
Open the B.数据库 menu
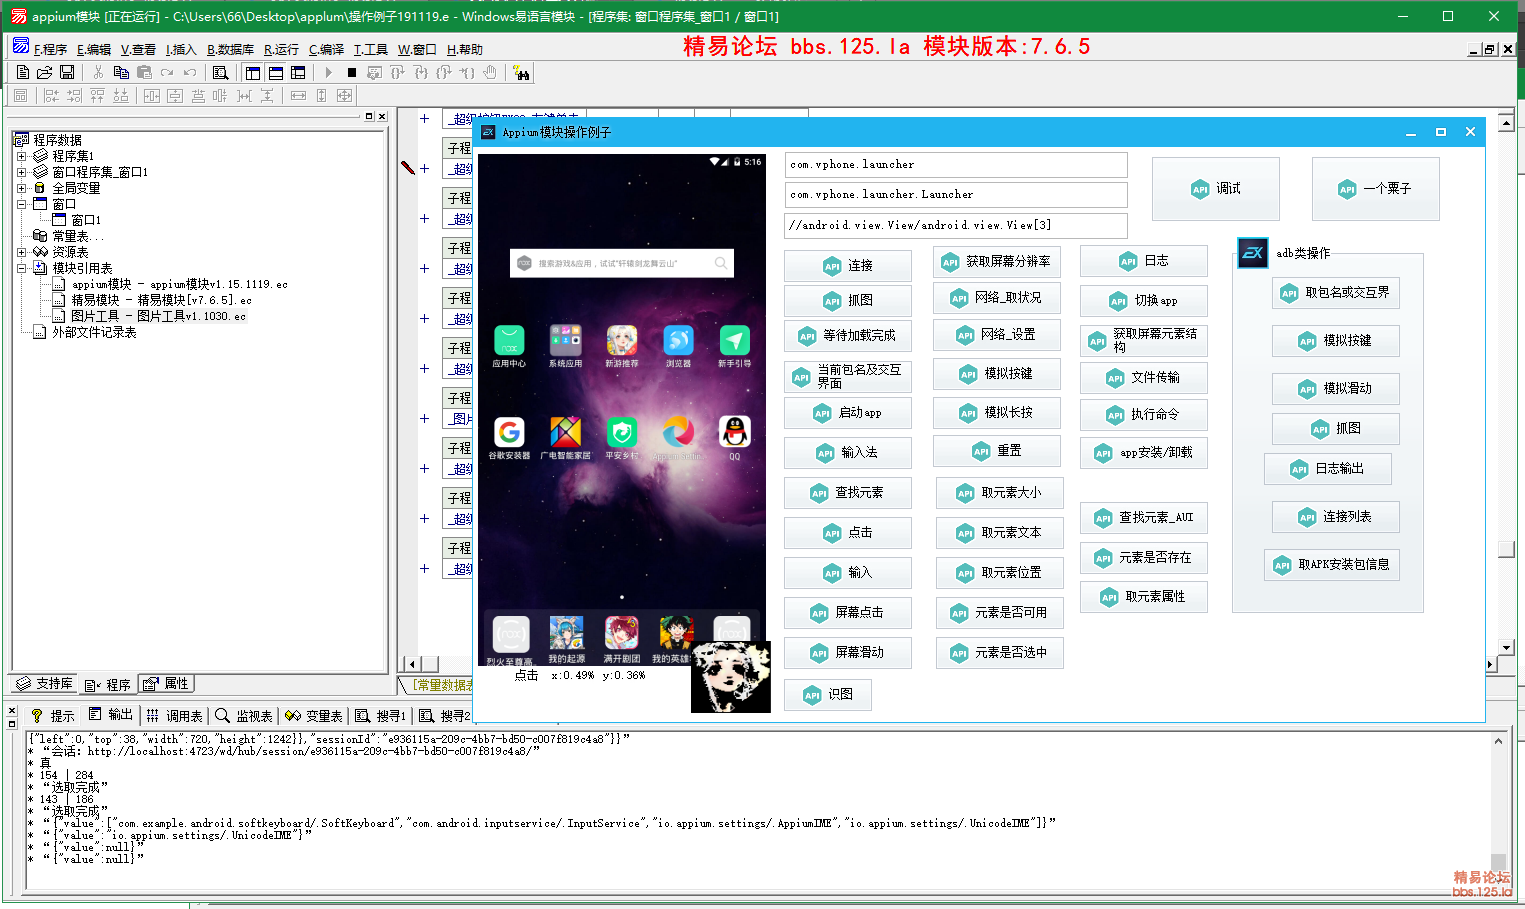(230, 49)
